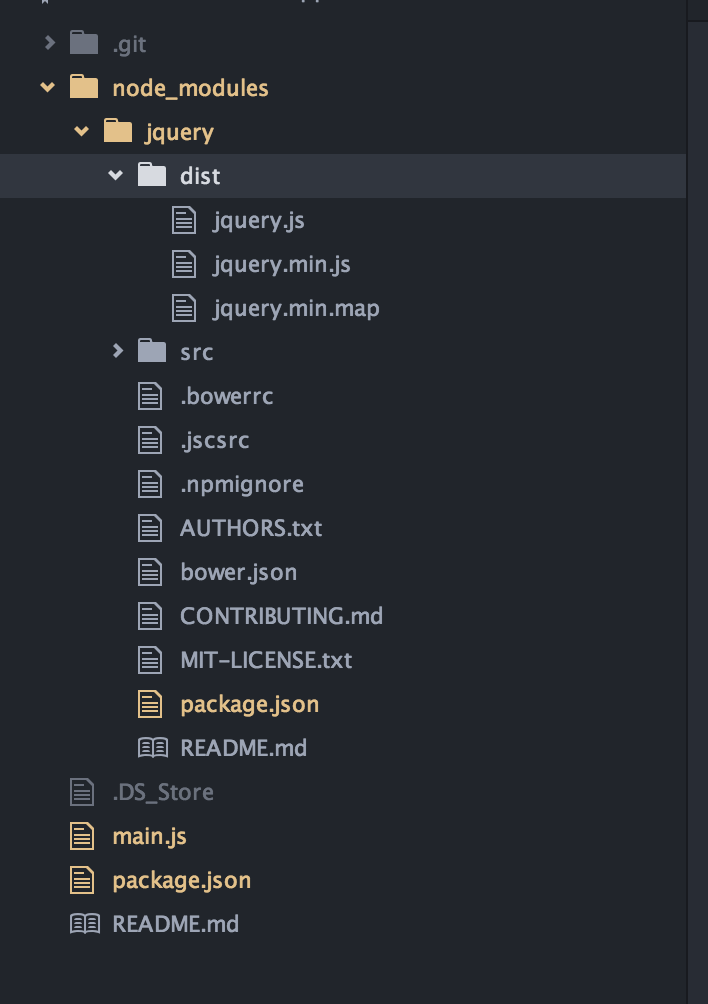Open jquery.min.map in the tree
Image resolution: width=708 pixels, height=1004 pixels.
point(296,308)
